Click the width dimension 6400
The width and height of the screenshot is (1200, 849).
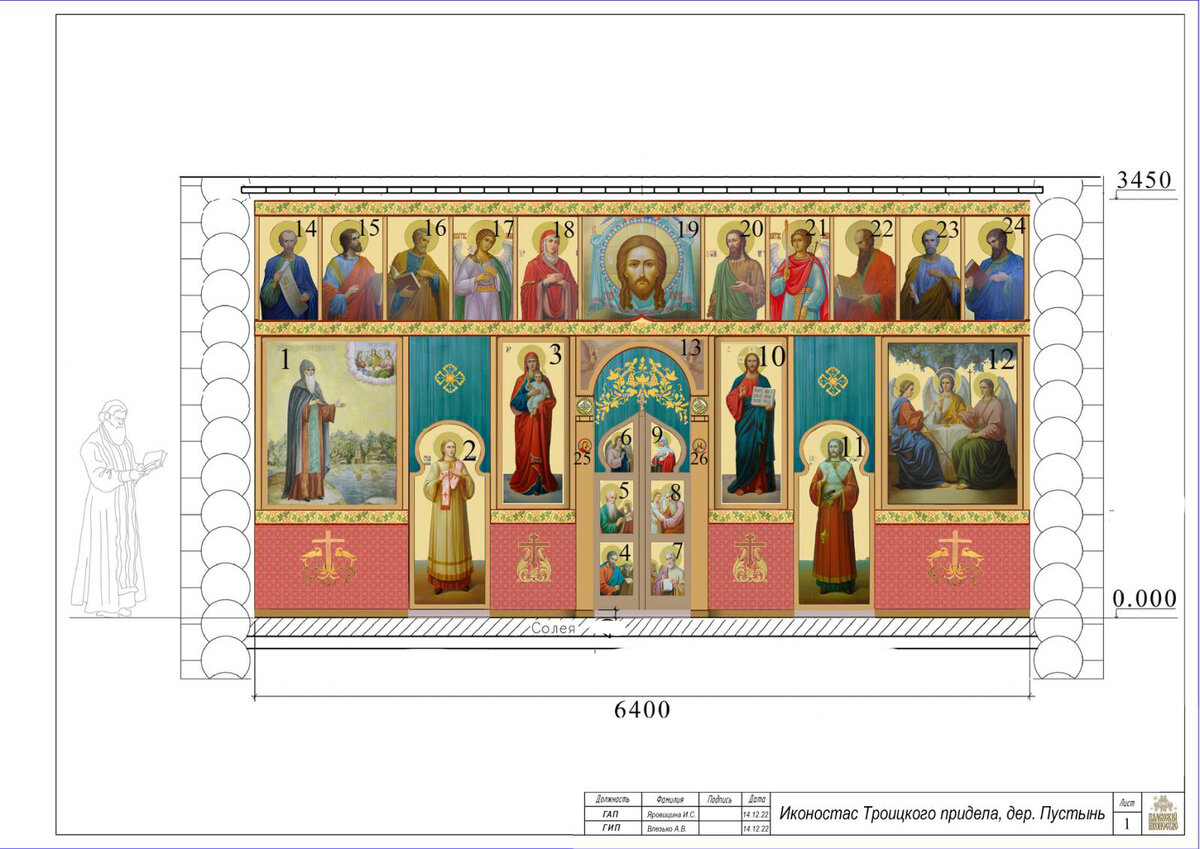point(641,710)
